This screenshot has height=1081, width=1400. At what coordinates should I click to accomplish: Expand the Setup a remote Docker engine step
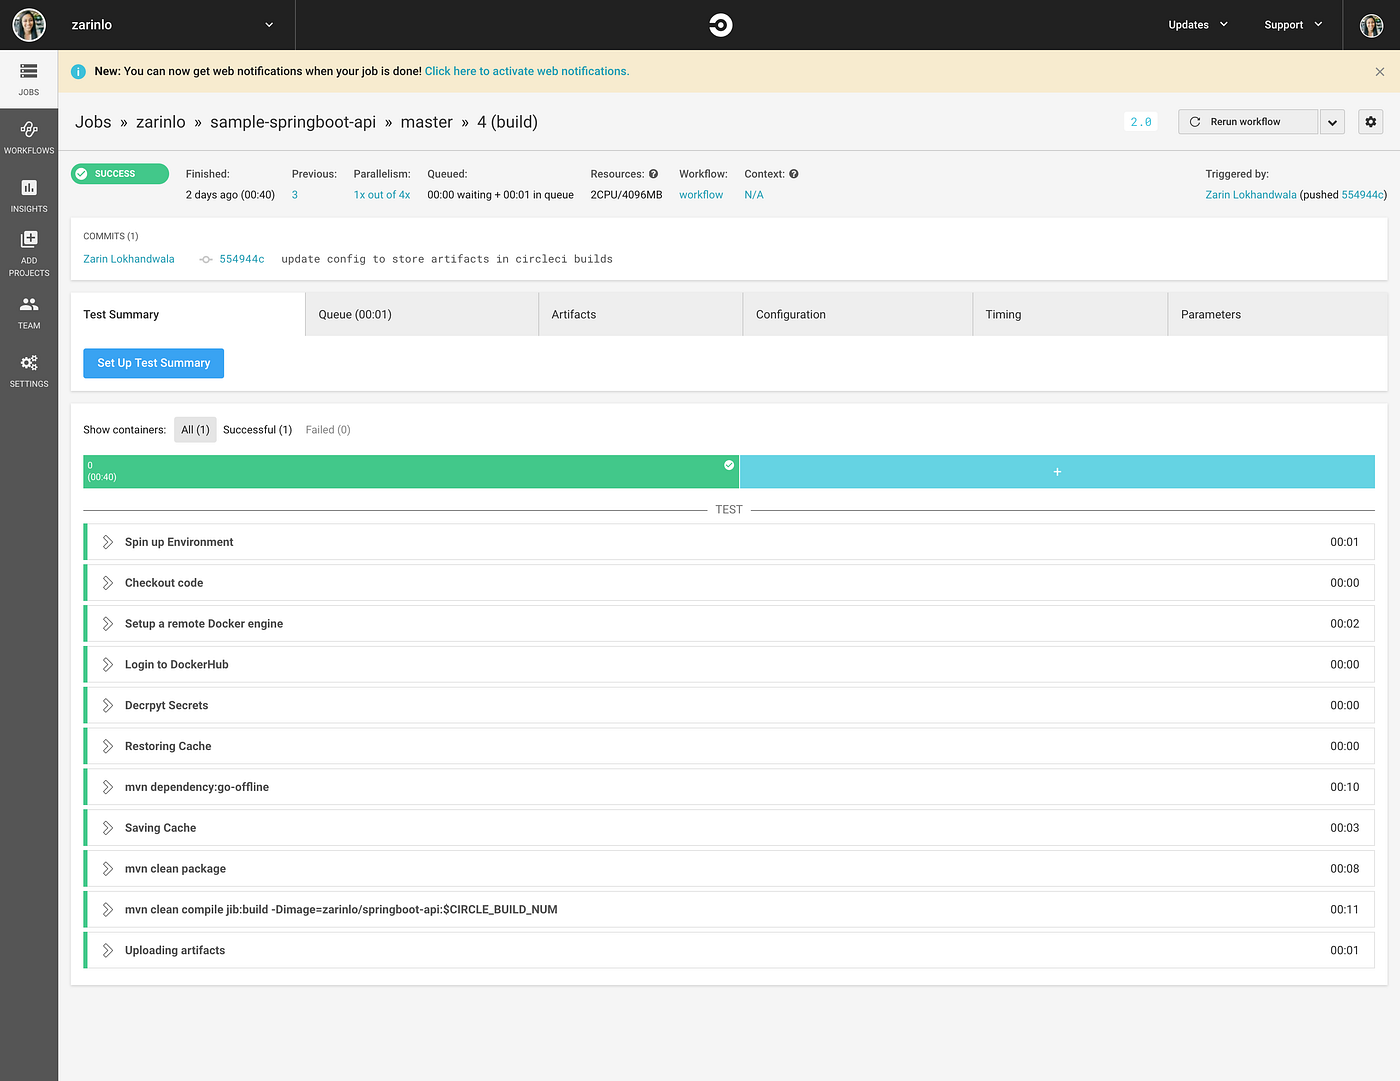(x=729, y=624)
